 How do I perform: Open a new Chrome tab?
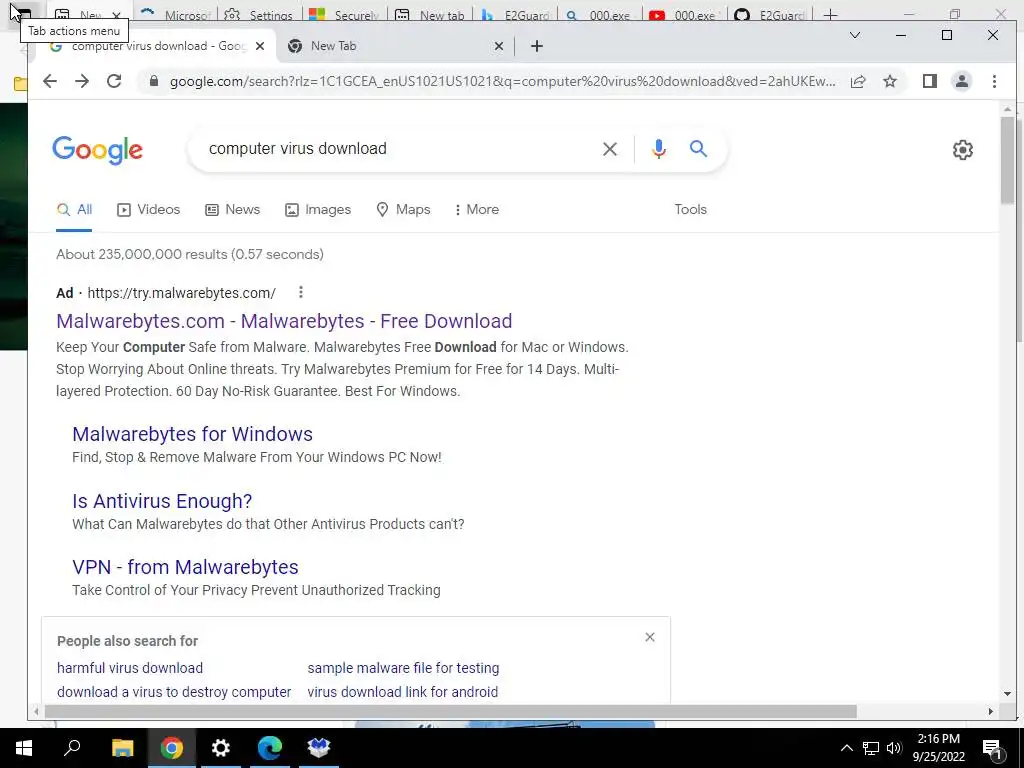[x=537, y=46]
